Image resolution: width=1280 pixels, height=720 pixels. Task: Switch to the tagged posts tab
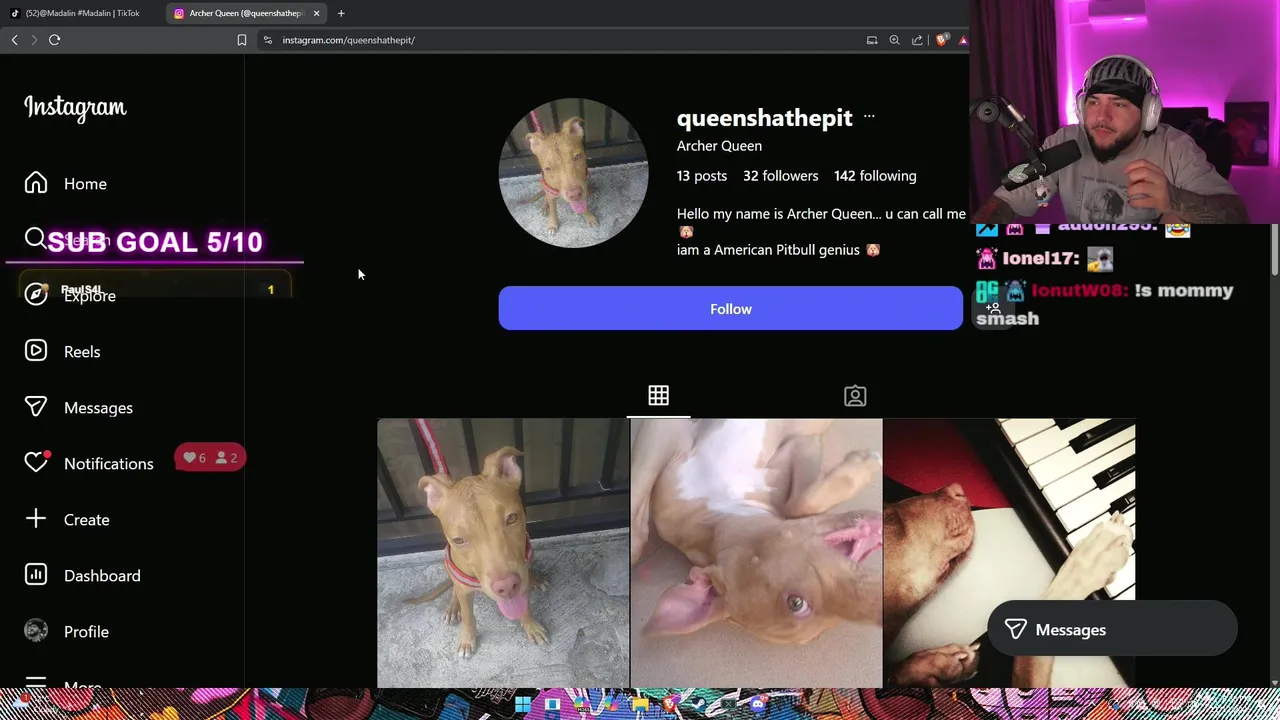tap(855, 396)
